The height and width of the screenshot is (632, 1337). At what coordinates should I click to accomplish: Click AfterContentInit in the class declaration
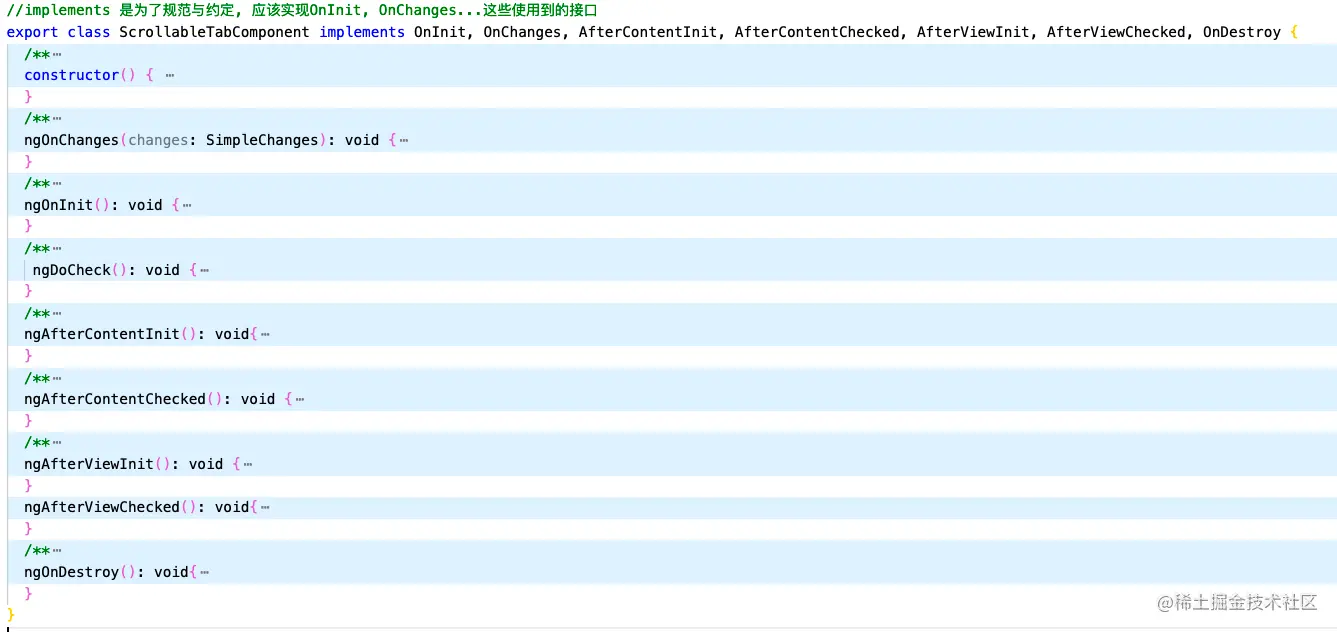coord(648,32)
